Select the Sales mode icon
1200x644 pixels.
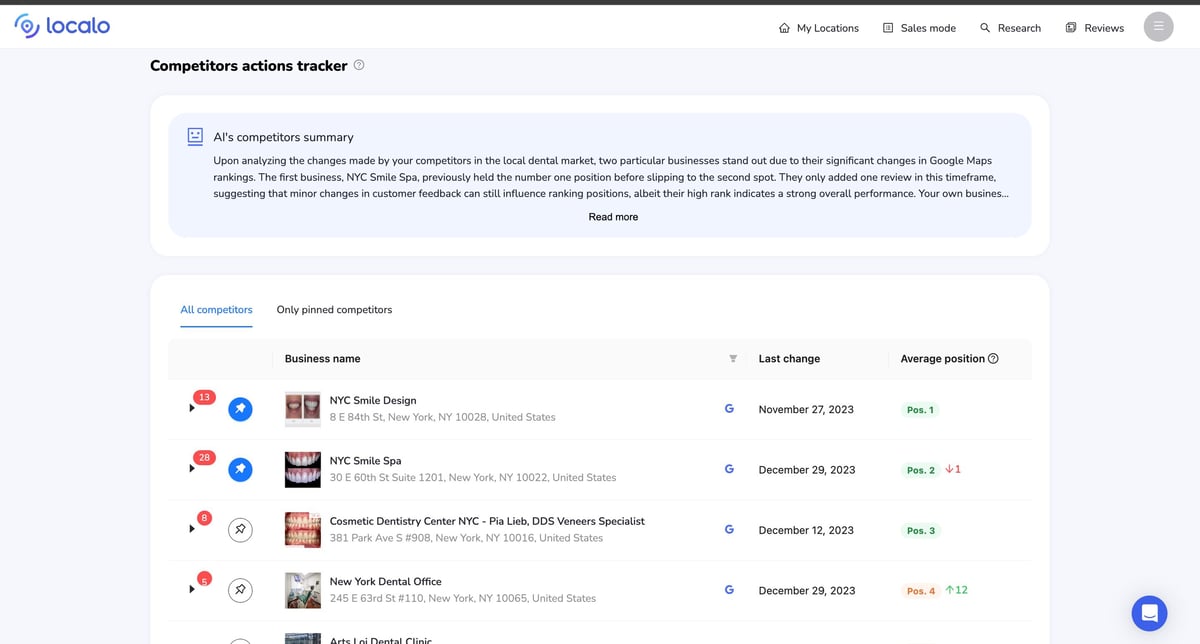point(887,27)
